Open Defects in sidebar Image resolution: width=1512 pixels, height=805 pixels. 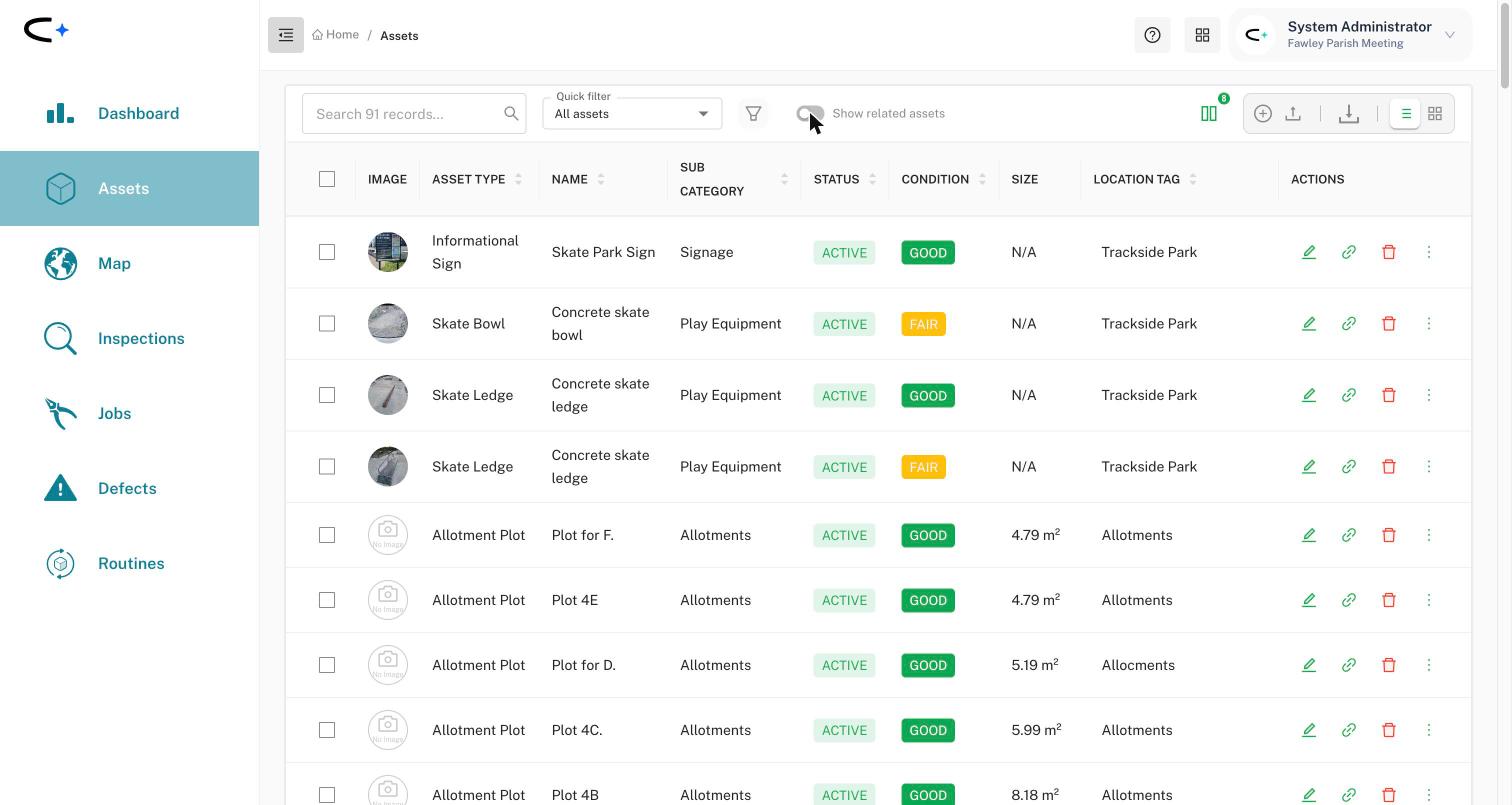(129, 488)
